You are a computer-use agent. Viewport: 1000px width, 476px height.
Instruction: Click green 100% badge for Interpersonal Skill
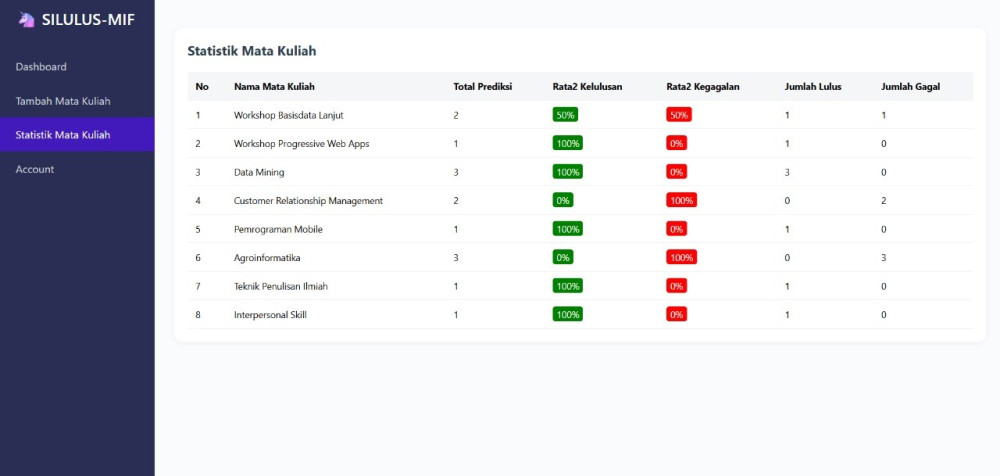coord(568,315)
